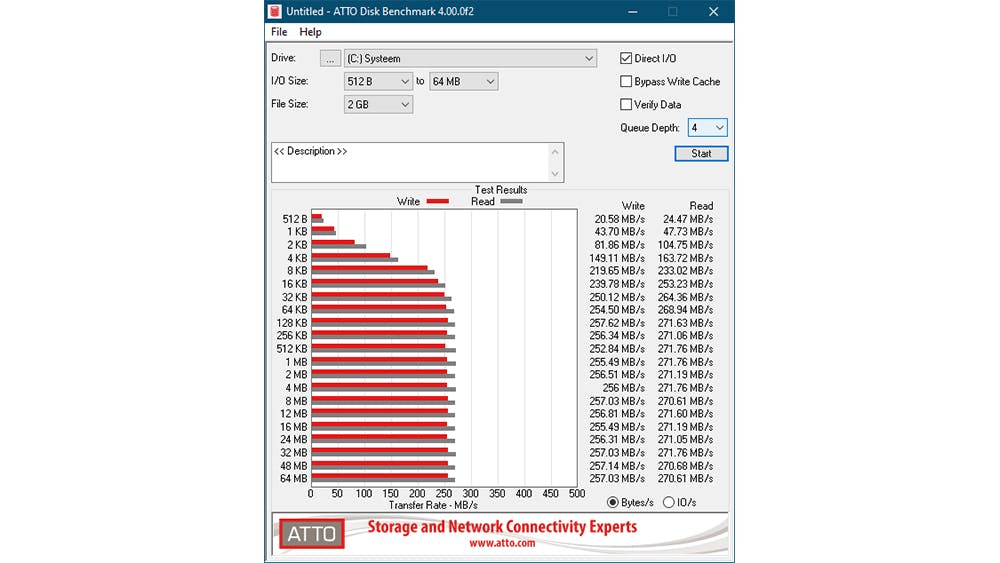Uncheck the Direct I/O checkbox
This screenshot has width=1000, height=563.
pyautogui.click(x=626, y=58)
